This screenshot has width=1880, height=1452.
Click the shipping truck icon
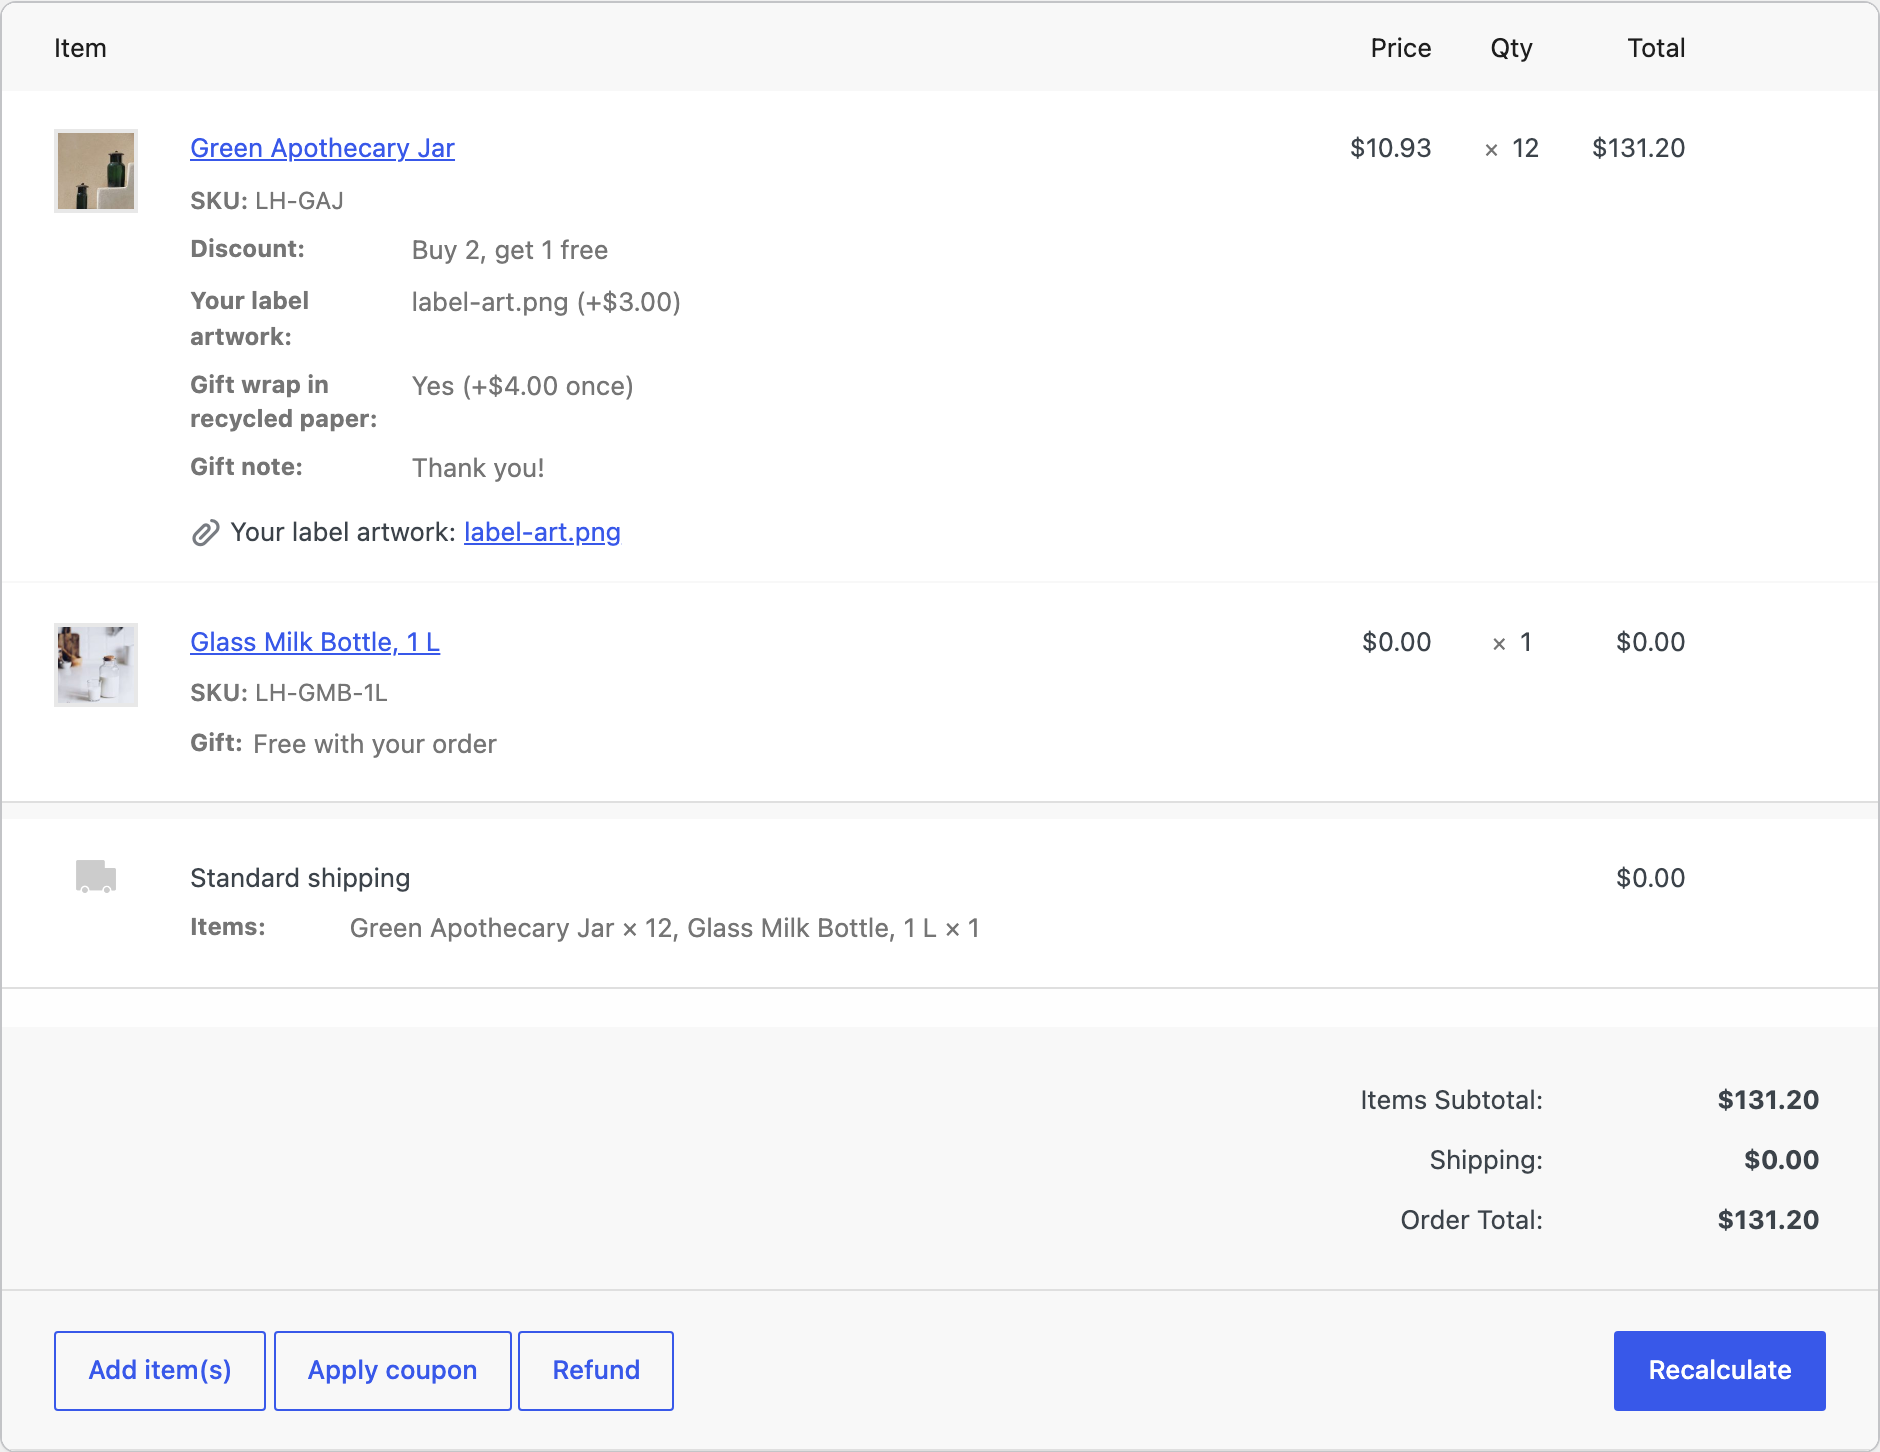pyautogui.click(x=96, y=876)
